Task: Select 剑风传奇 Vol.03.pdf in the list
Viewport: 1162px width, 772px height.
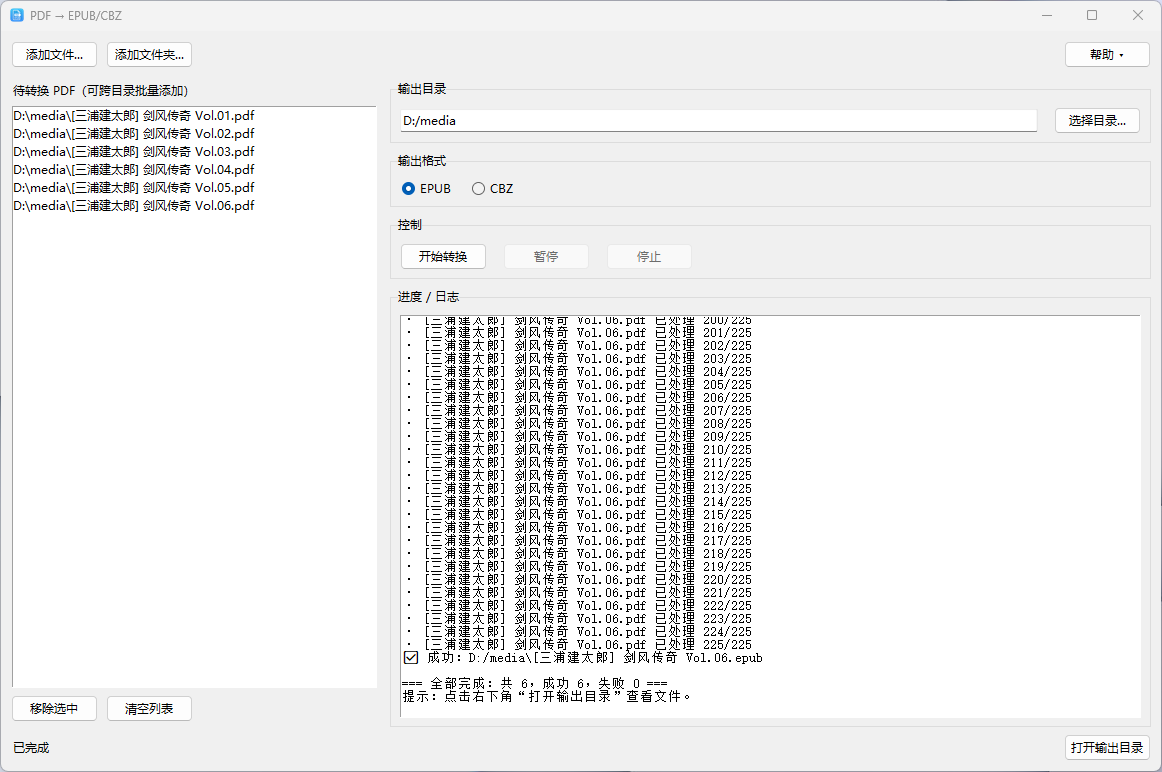Action: (134, 152)
